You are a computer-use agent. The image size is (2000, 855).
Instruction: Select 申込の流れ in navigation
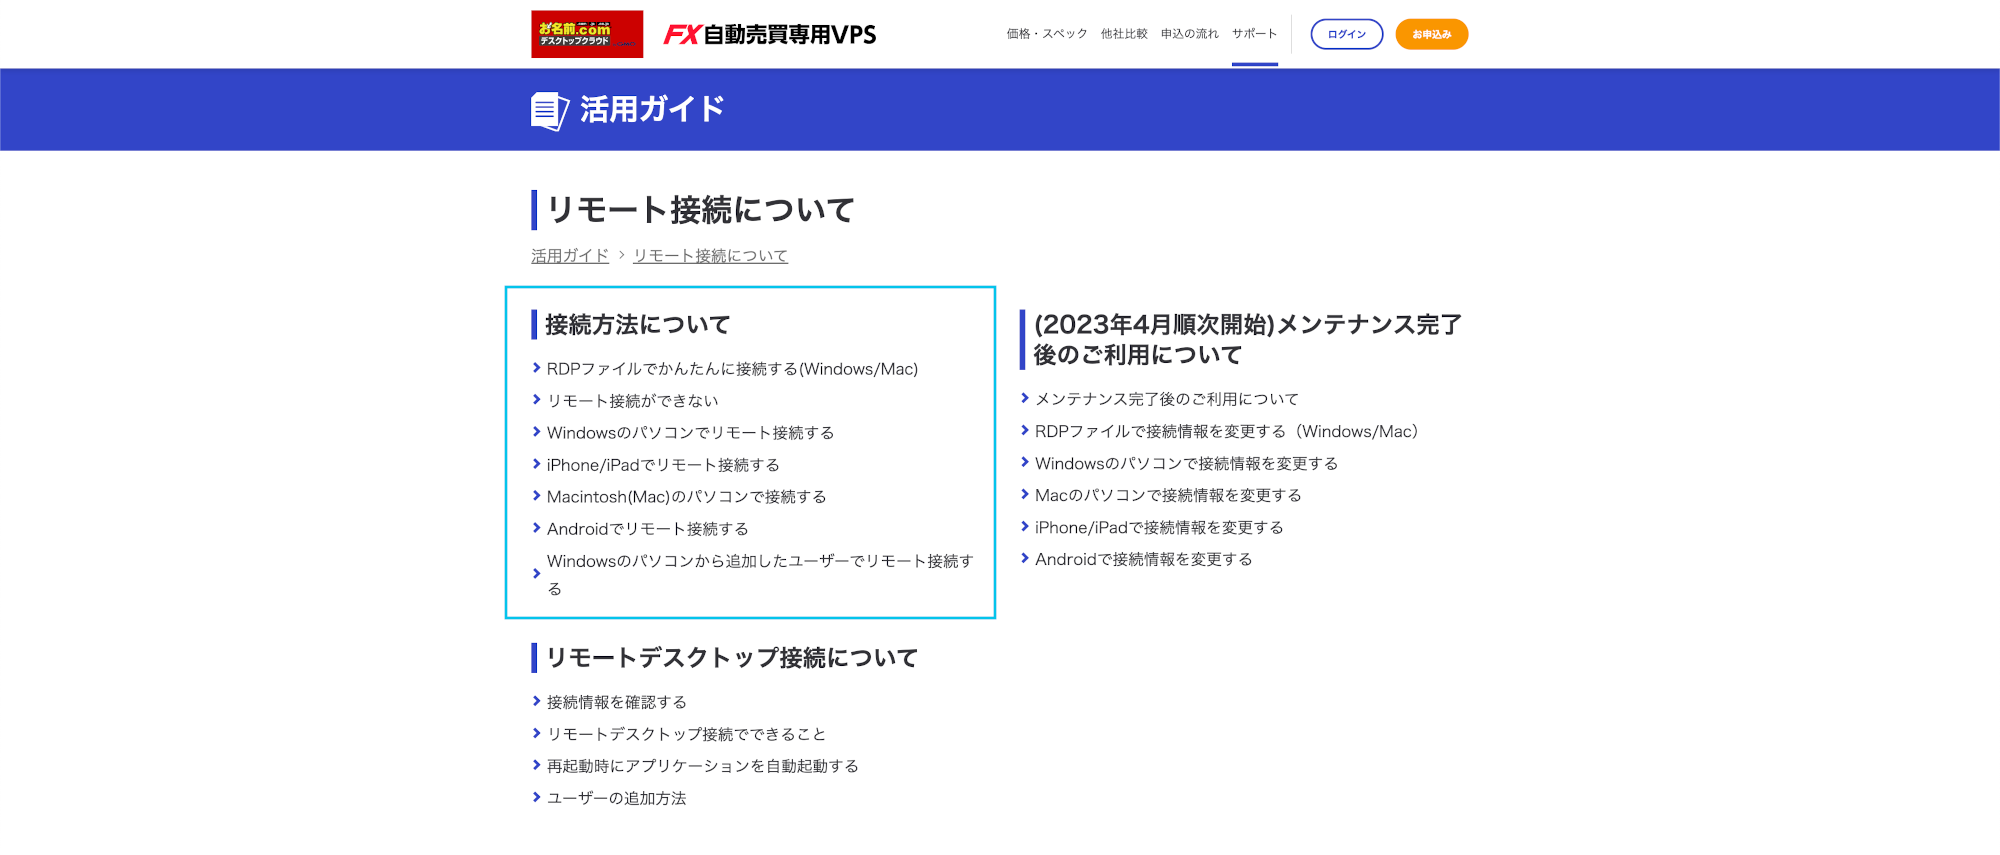[1189, 34]
